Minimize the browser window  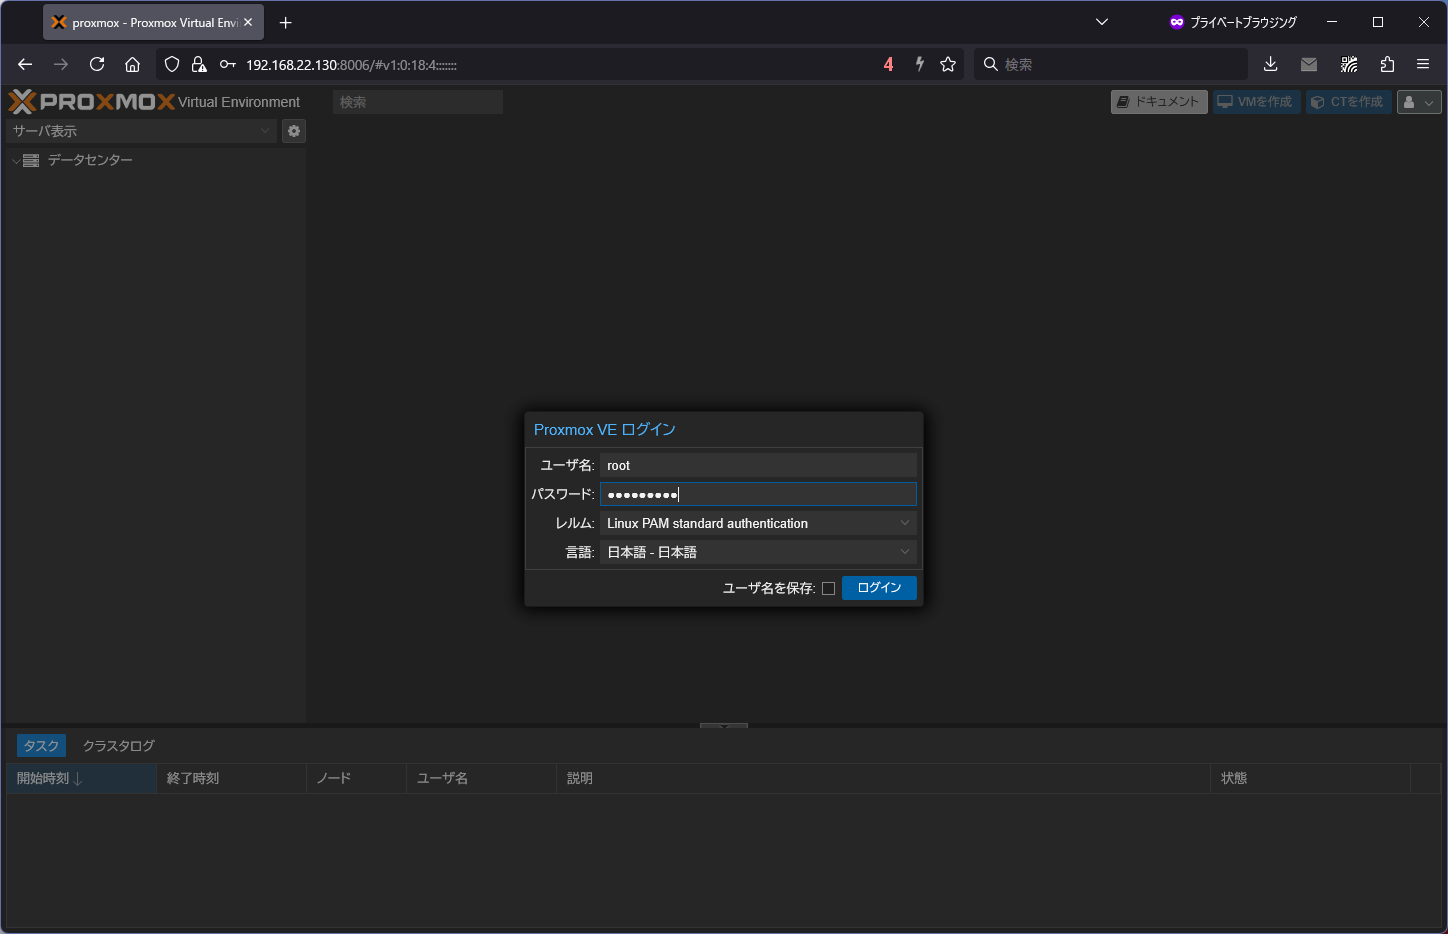[1332, 22]
